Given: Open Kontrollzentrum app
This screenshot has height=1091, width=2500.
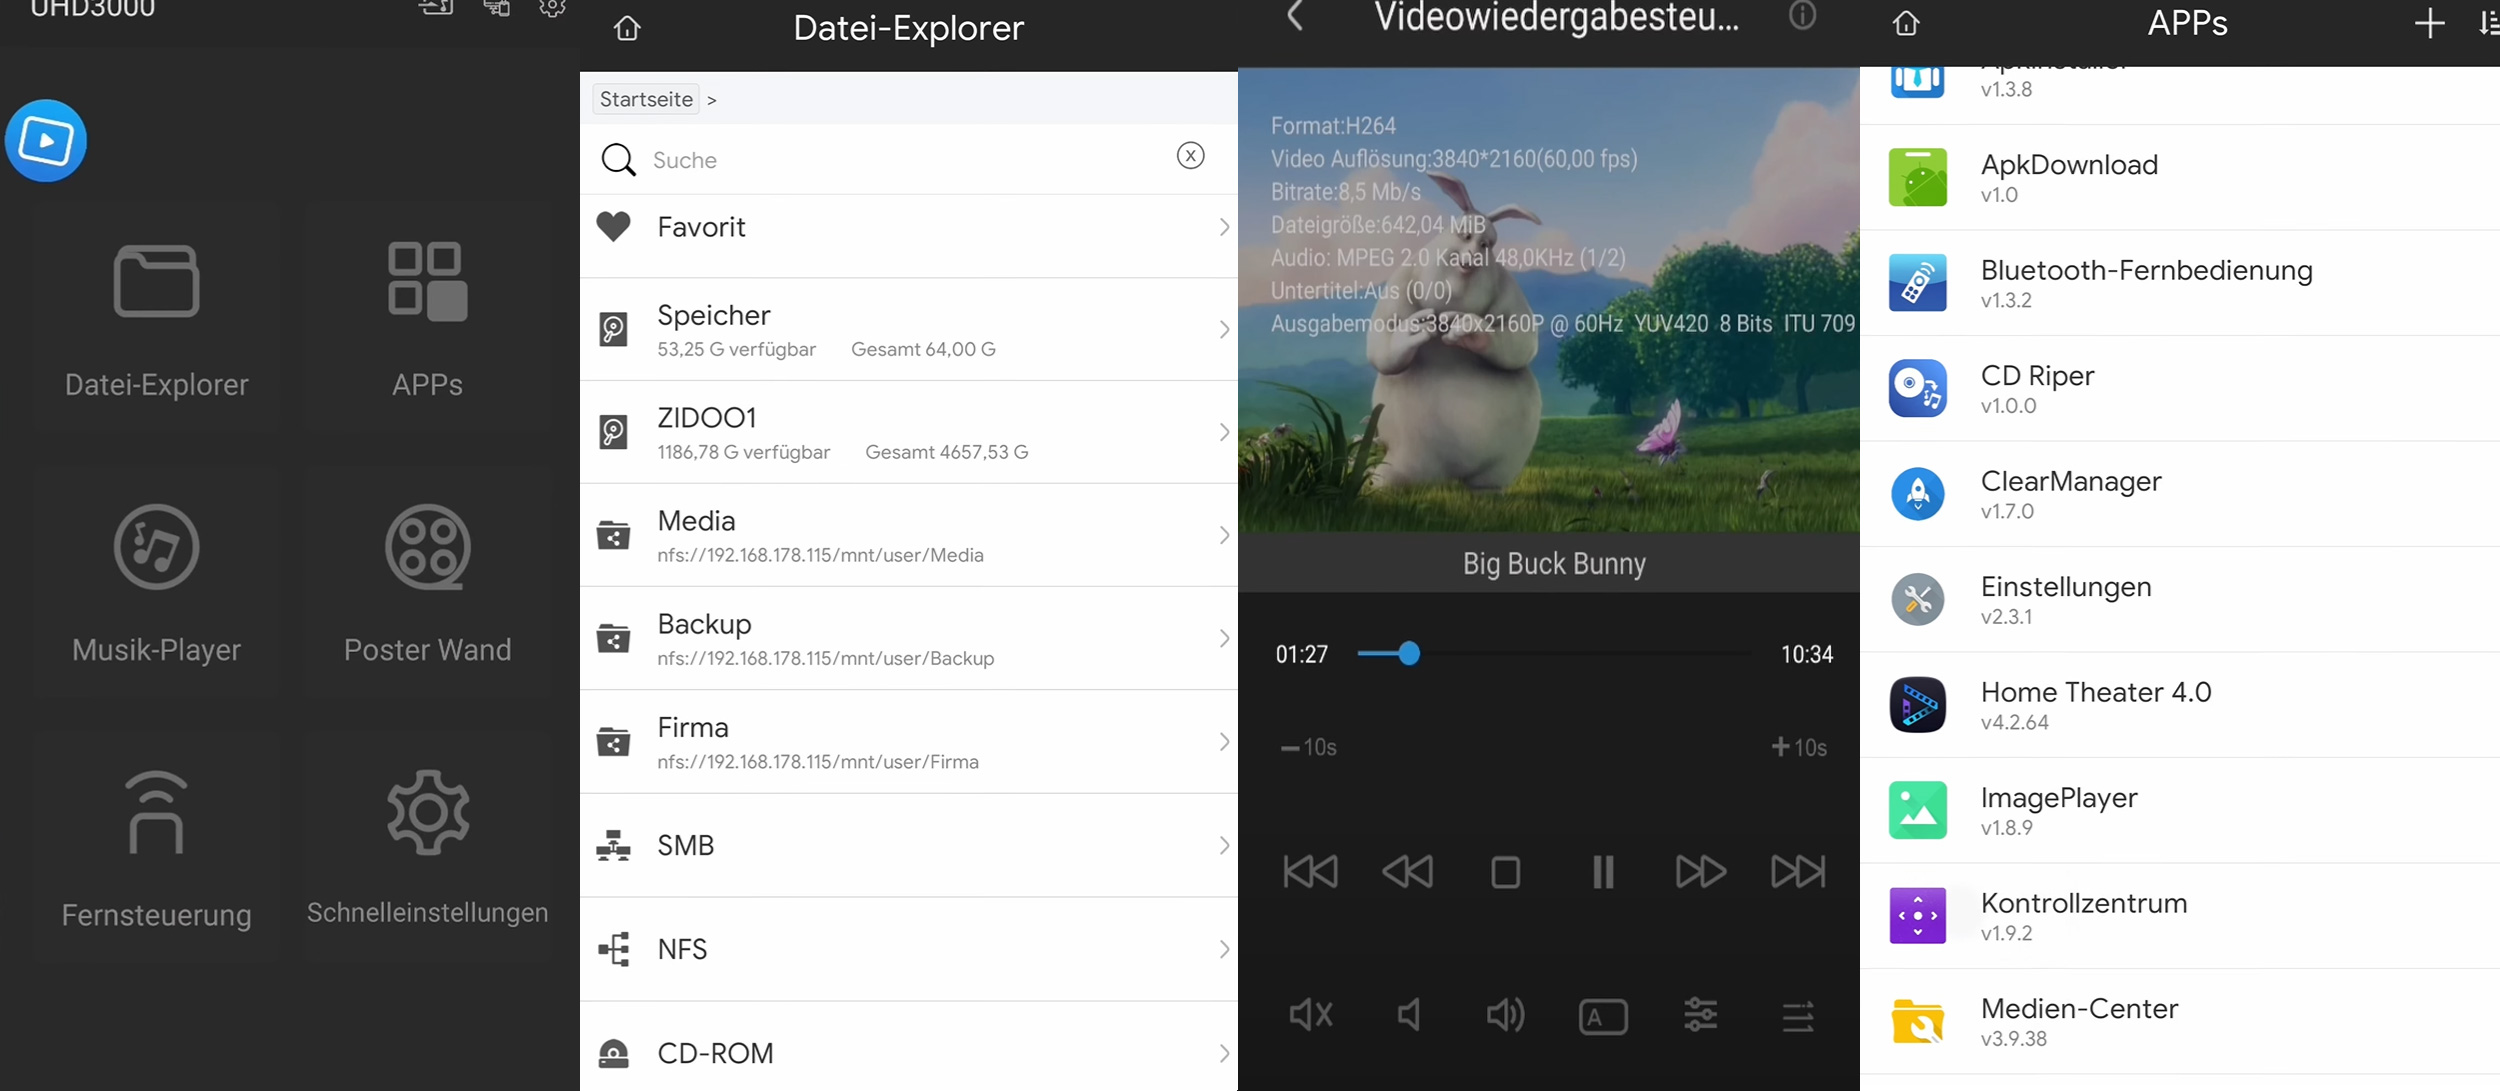Looking at the screenshot, I should (2180, 916).
